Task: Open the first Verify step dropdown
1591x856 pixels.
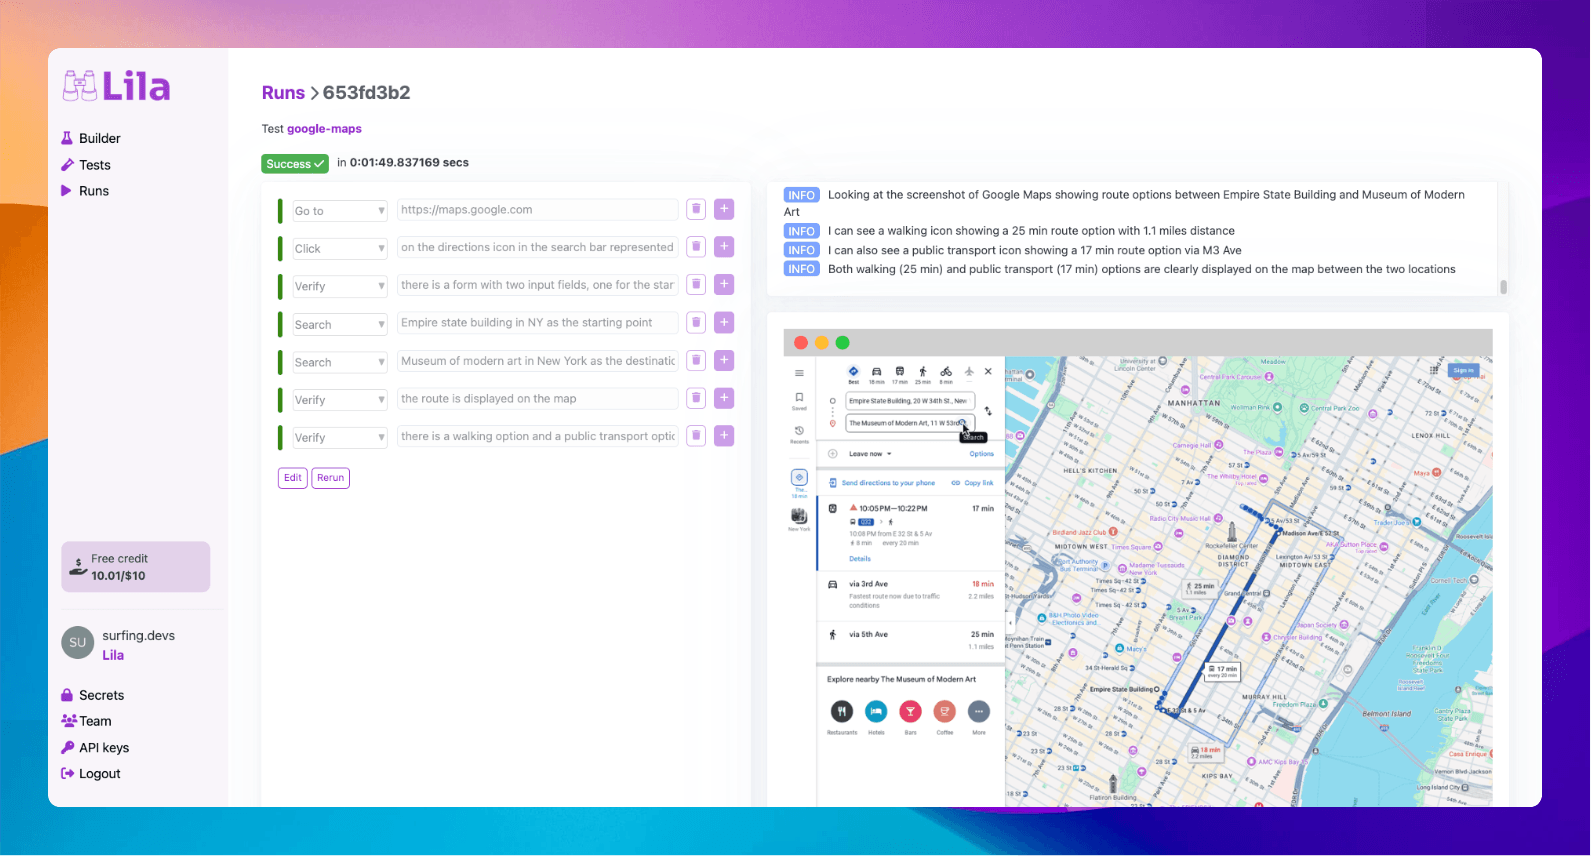Action: click(339, 286)
